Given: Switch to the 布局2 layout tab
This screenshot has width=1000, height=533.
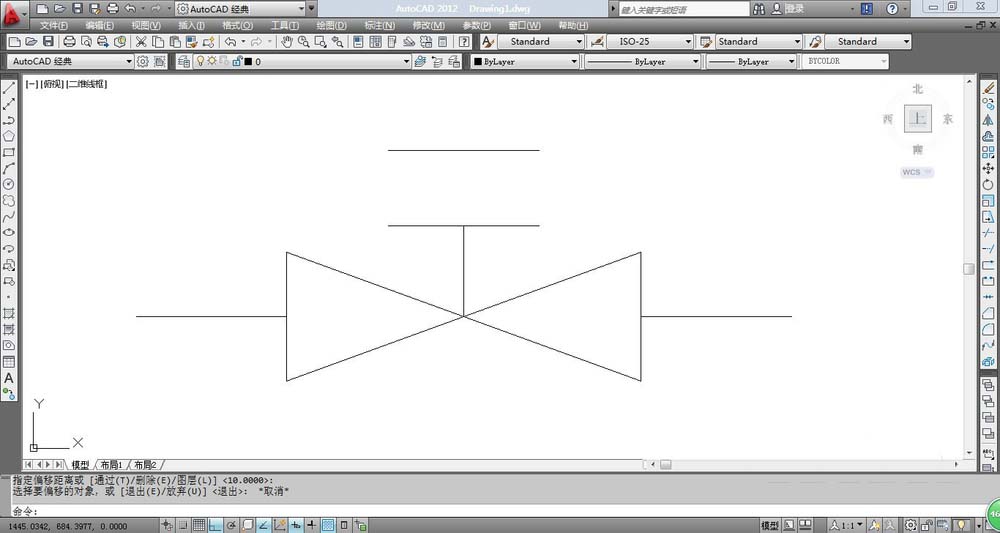Looking at the screenshot, I should coord(145,465).
